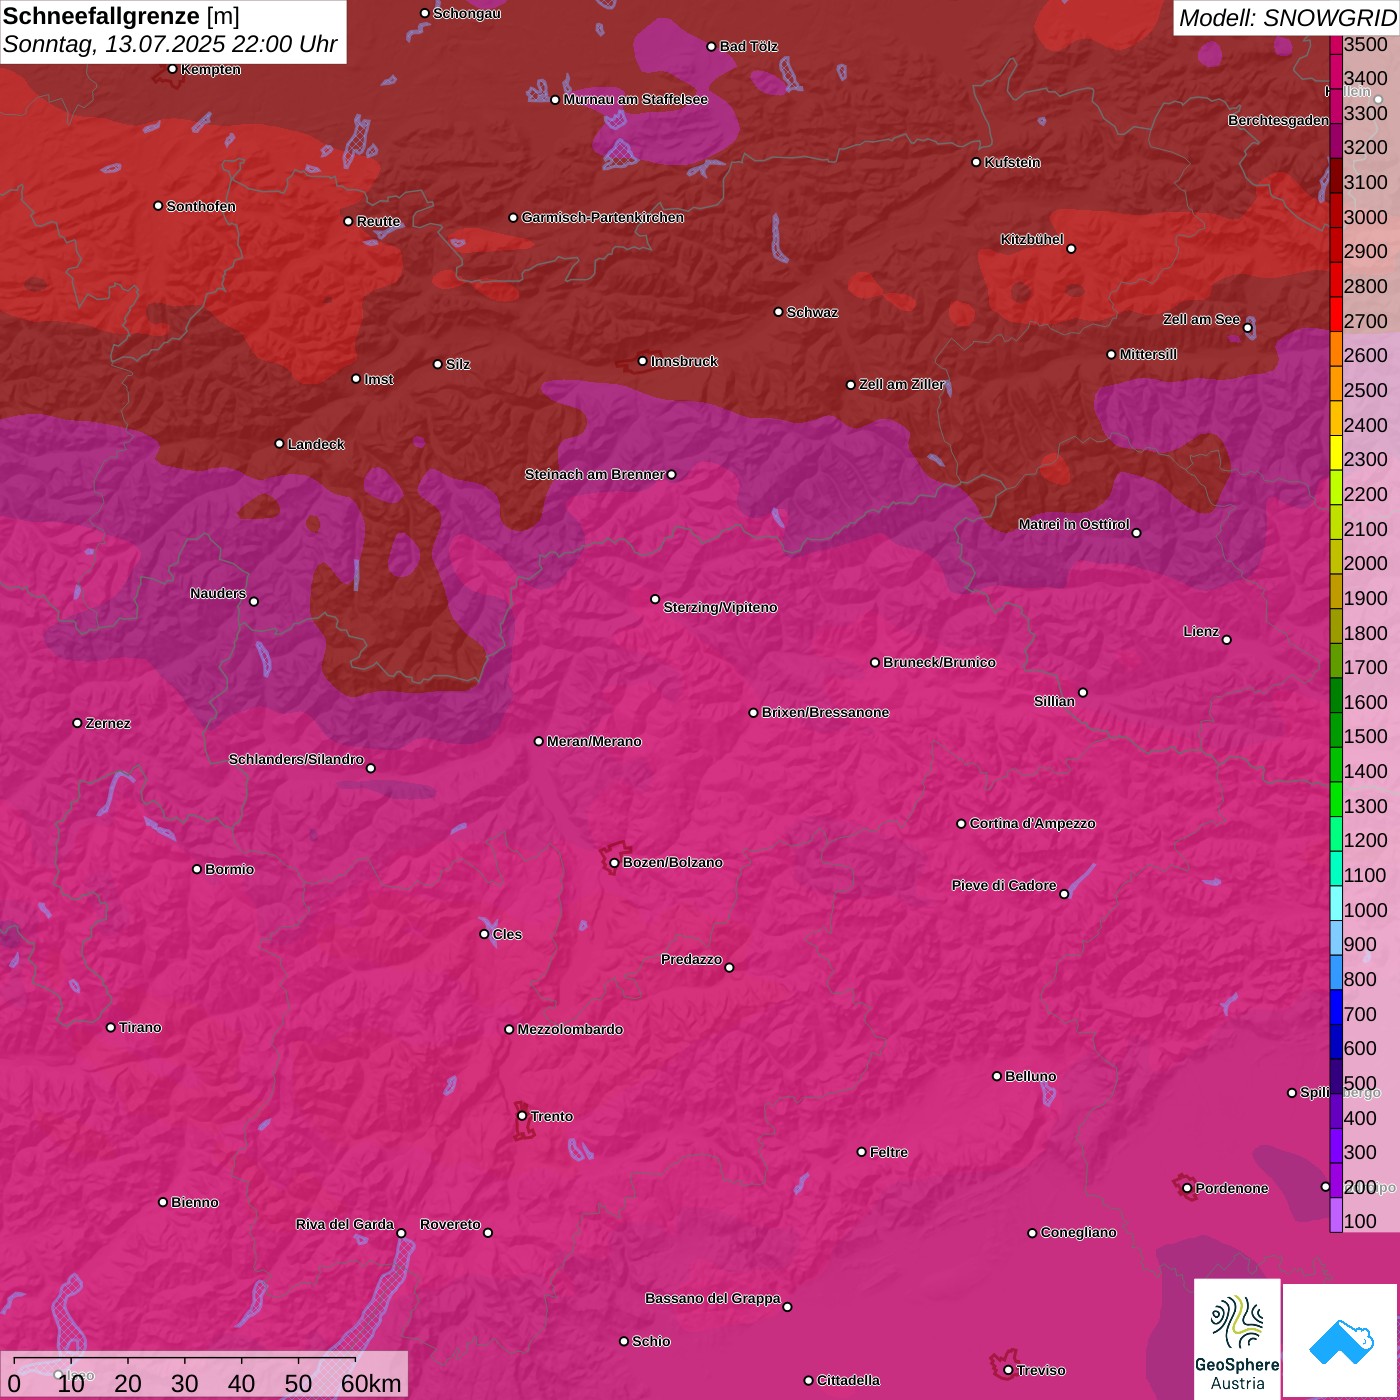Click the Belluno city label
Screen dimensions: 1400x1400
click(1030, 1076)
